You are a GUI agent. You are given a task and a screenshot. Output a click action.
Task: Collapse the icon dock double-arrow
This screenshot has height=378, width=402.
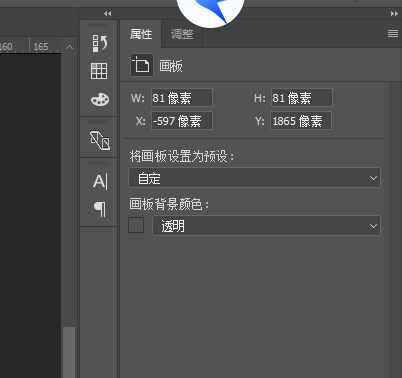coord(107,14)
